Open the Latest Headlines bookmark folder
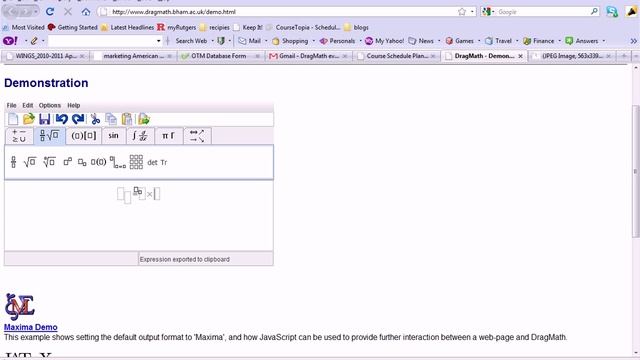Image resolution: width=640 pixels, height=360 pixels. [x=127, y=27]
